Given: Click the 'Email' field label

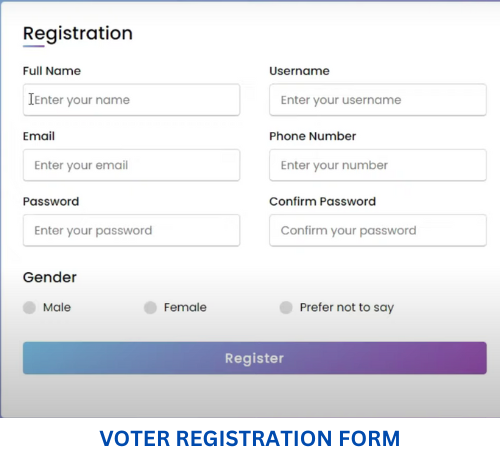Looking at the screenshot, I should pyautogui.click(x=39, y=136).
